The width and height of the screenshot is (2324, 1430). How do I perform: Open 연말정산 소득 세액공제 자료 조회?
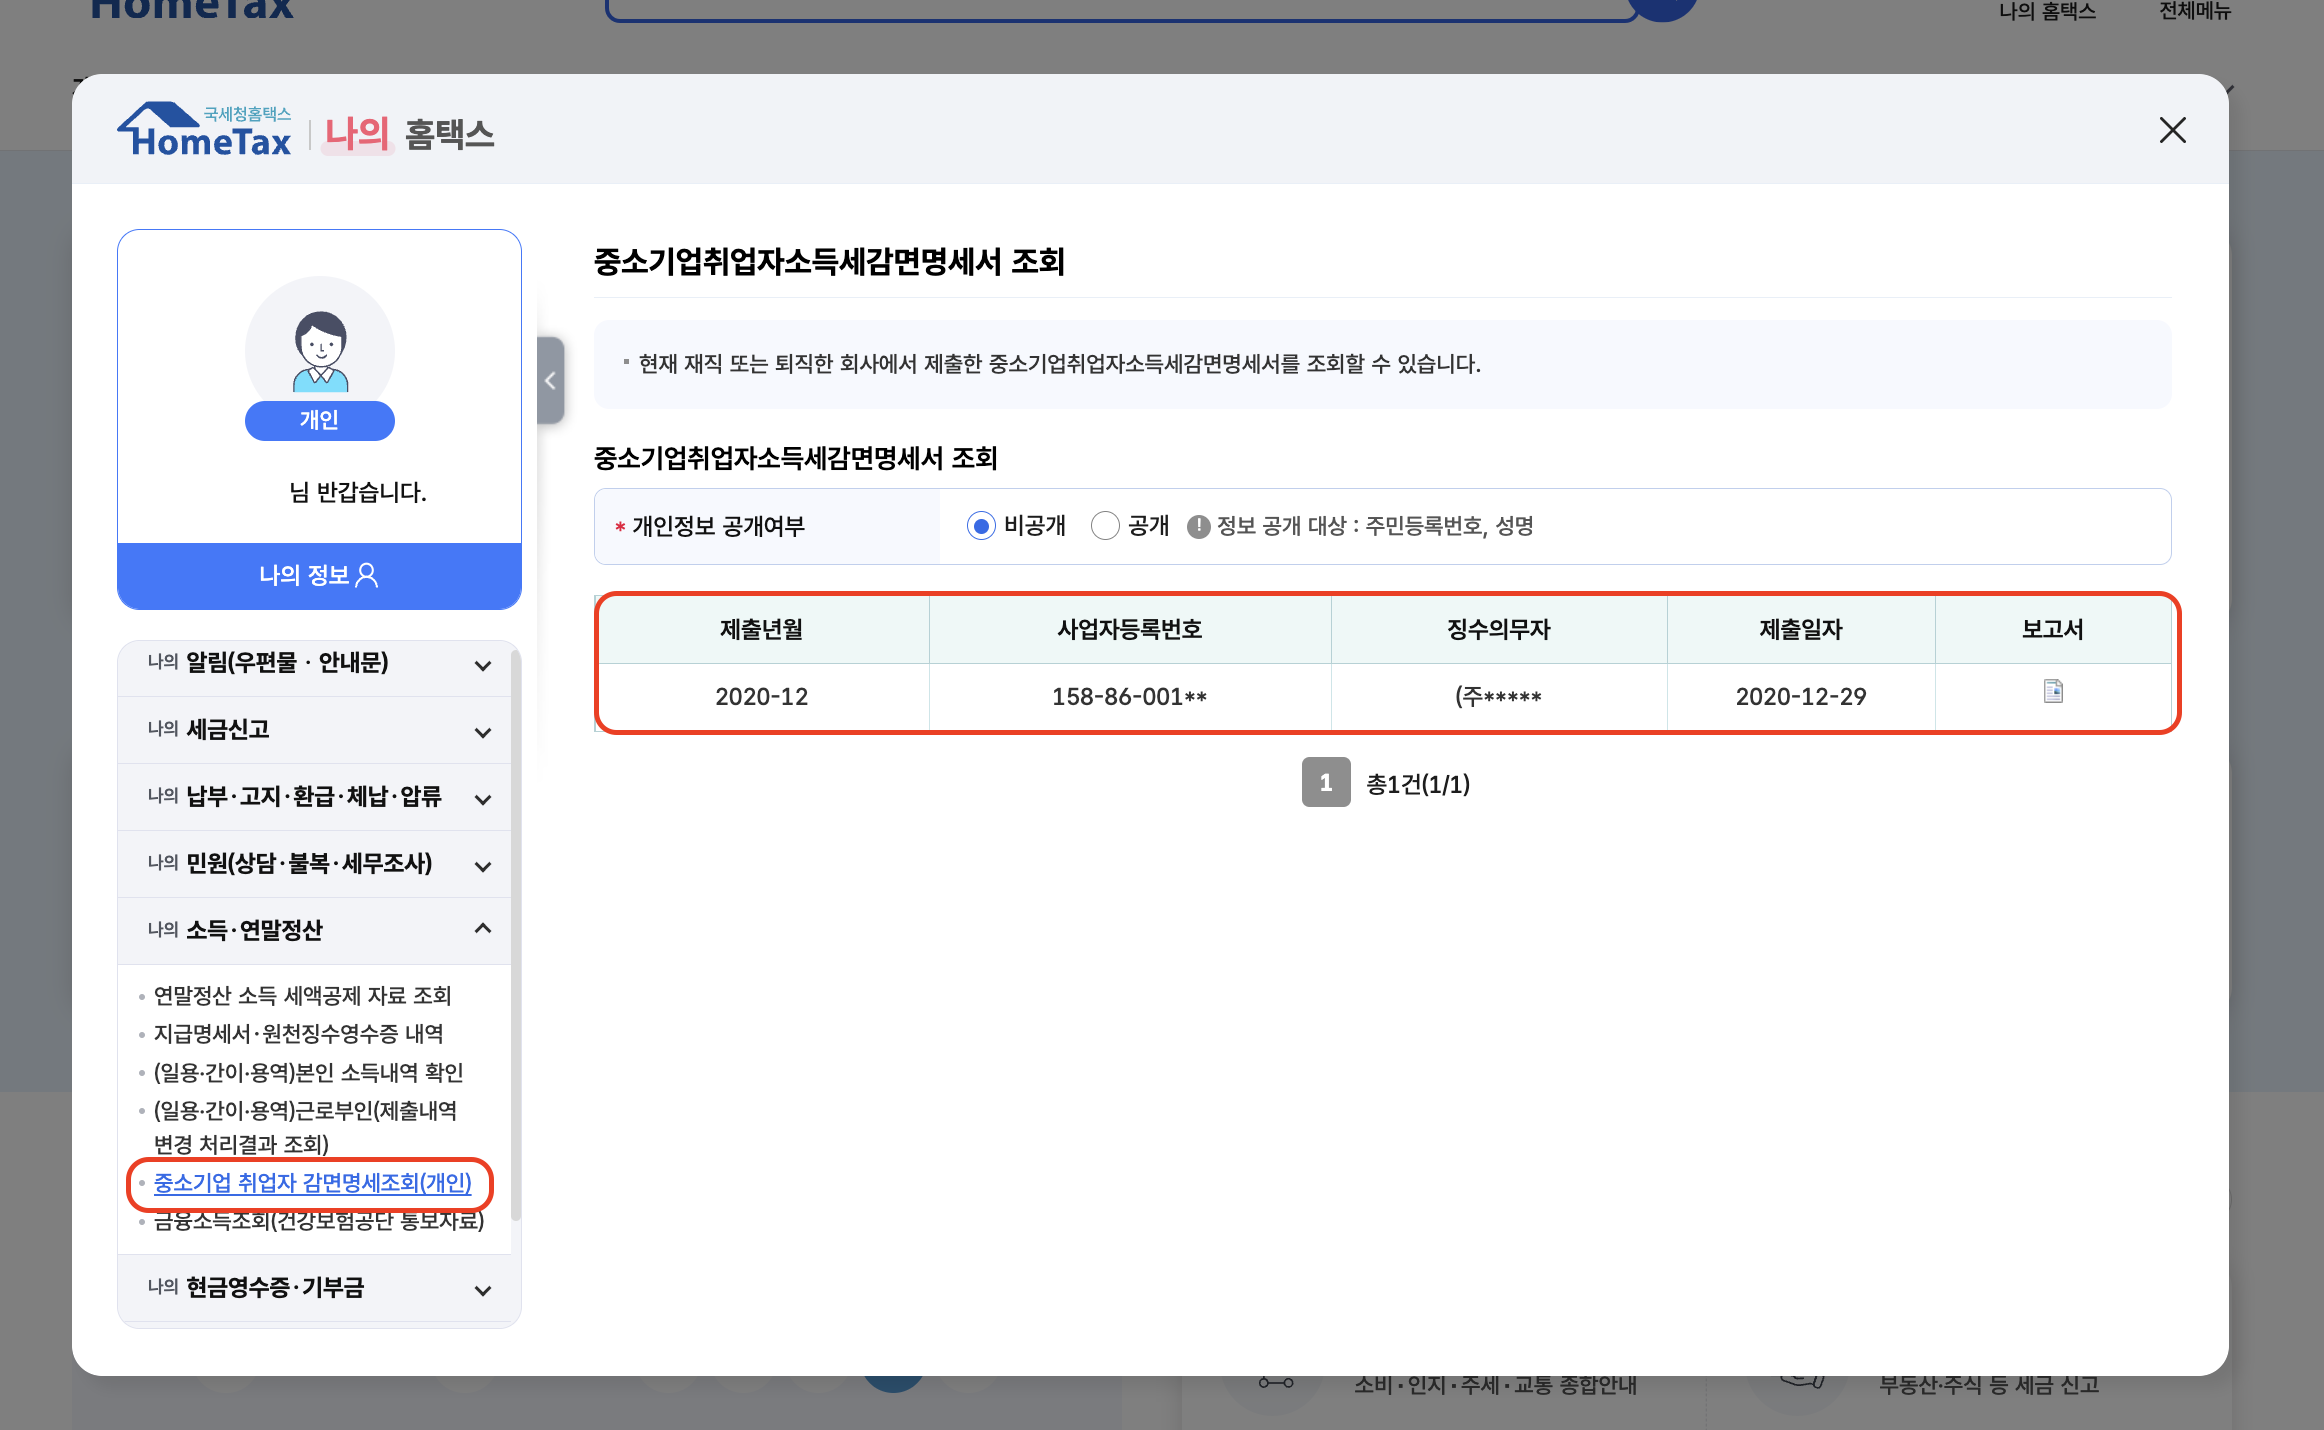click(302, 995)
